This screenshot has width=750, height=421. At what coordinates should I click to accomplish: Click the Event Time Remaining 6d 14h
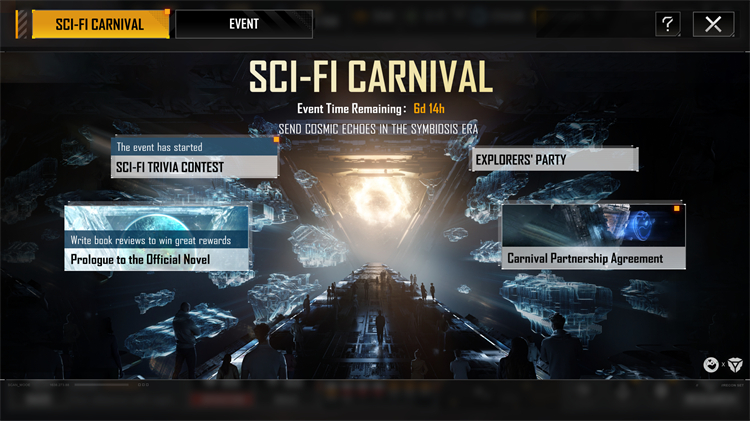pos(371,109)
